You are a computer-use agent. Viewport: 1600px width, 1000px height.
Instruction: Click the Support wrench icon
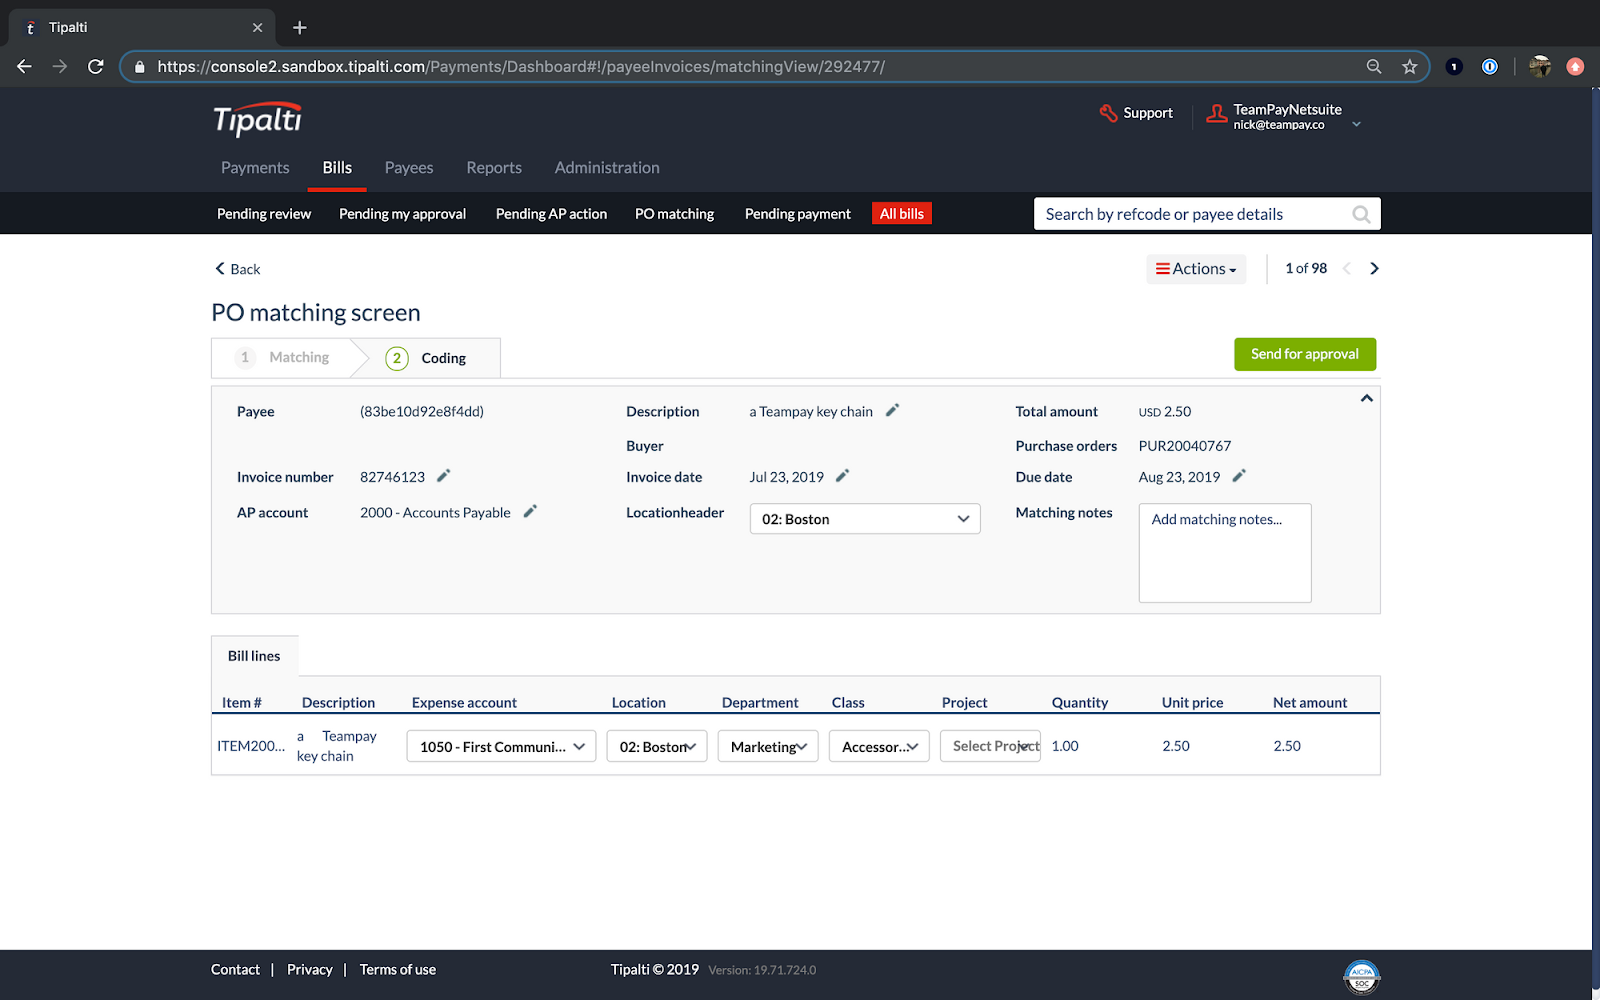pyautogui.click(x=1108, y=113)
